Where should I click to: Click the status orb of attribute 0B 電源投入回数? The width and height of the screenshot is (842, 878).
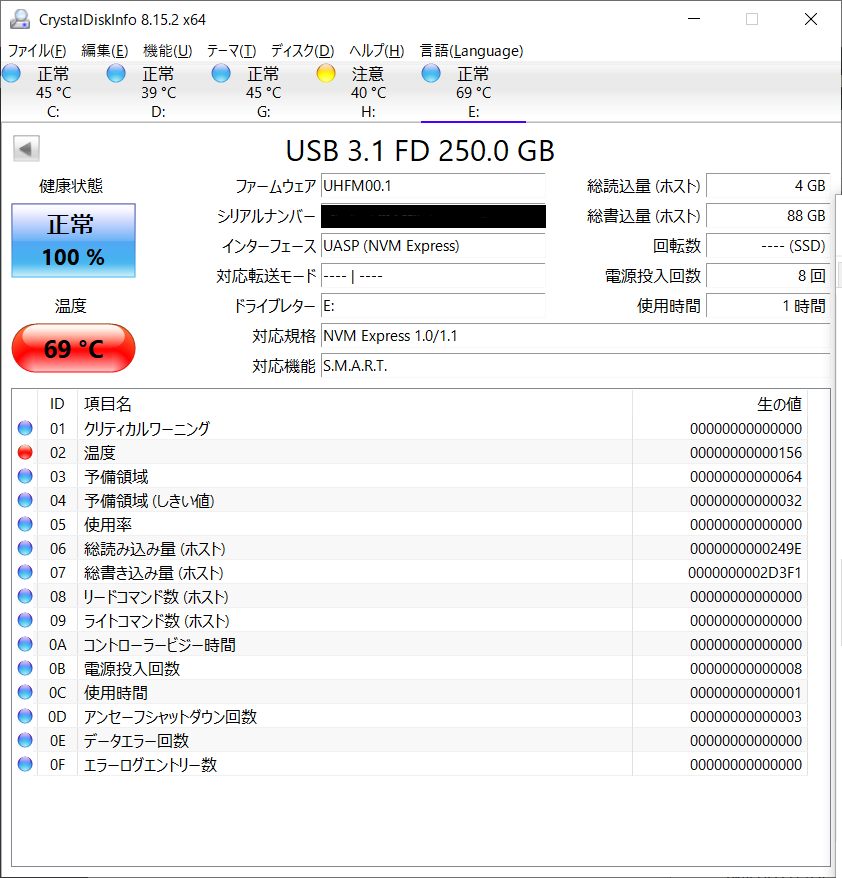(x=25, y=668)
